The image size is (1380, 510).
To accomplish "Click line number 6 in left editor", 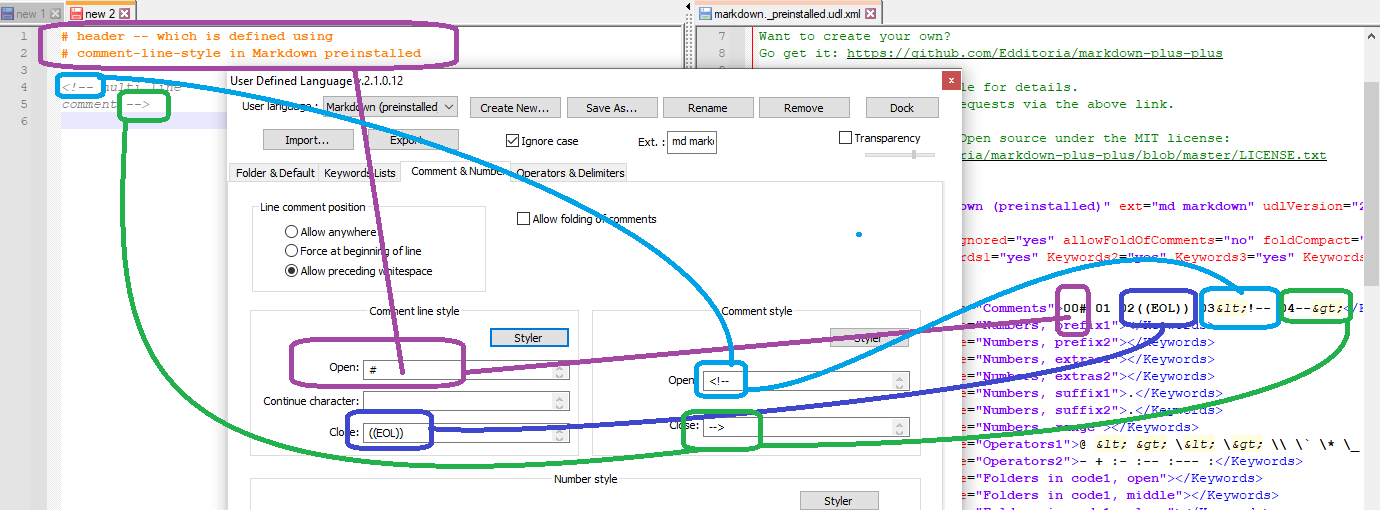I will [24, 121].
